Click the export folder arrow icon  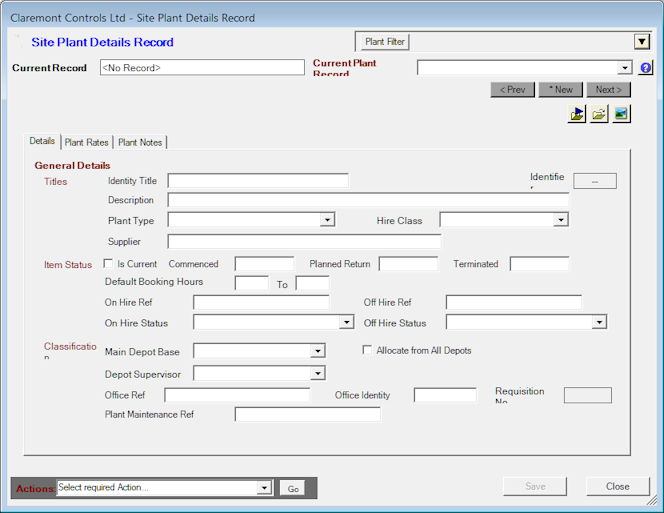click(577, 114)
